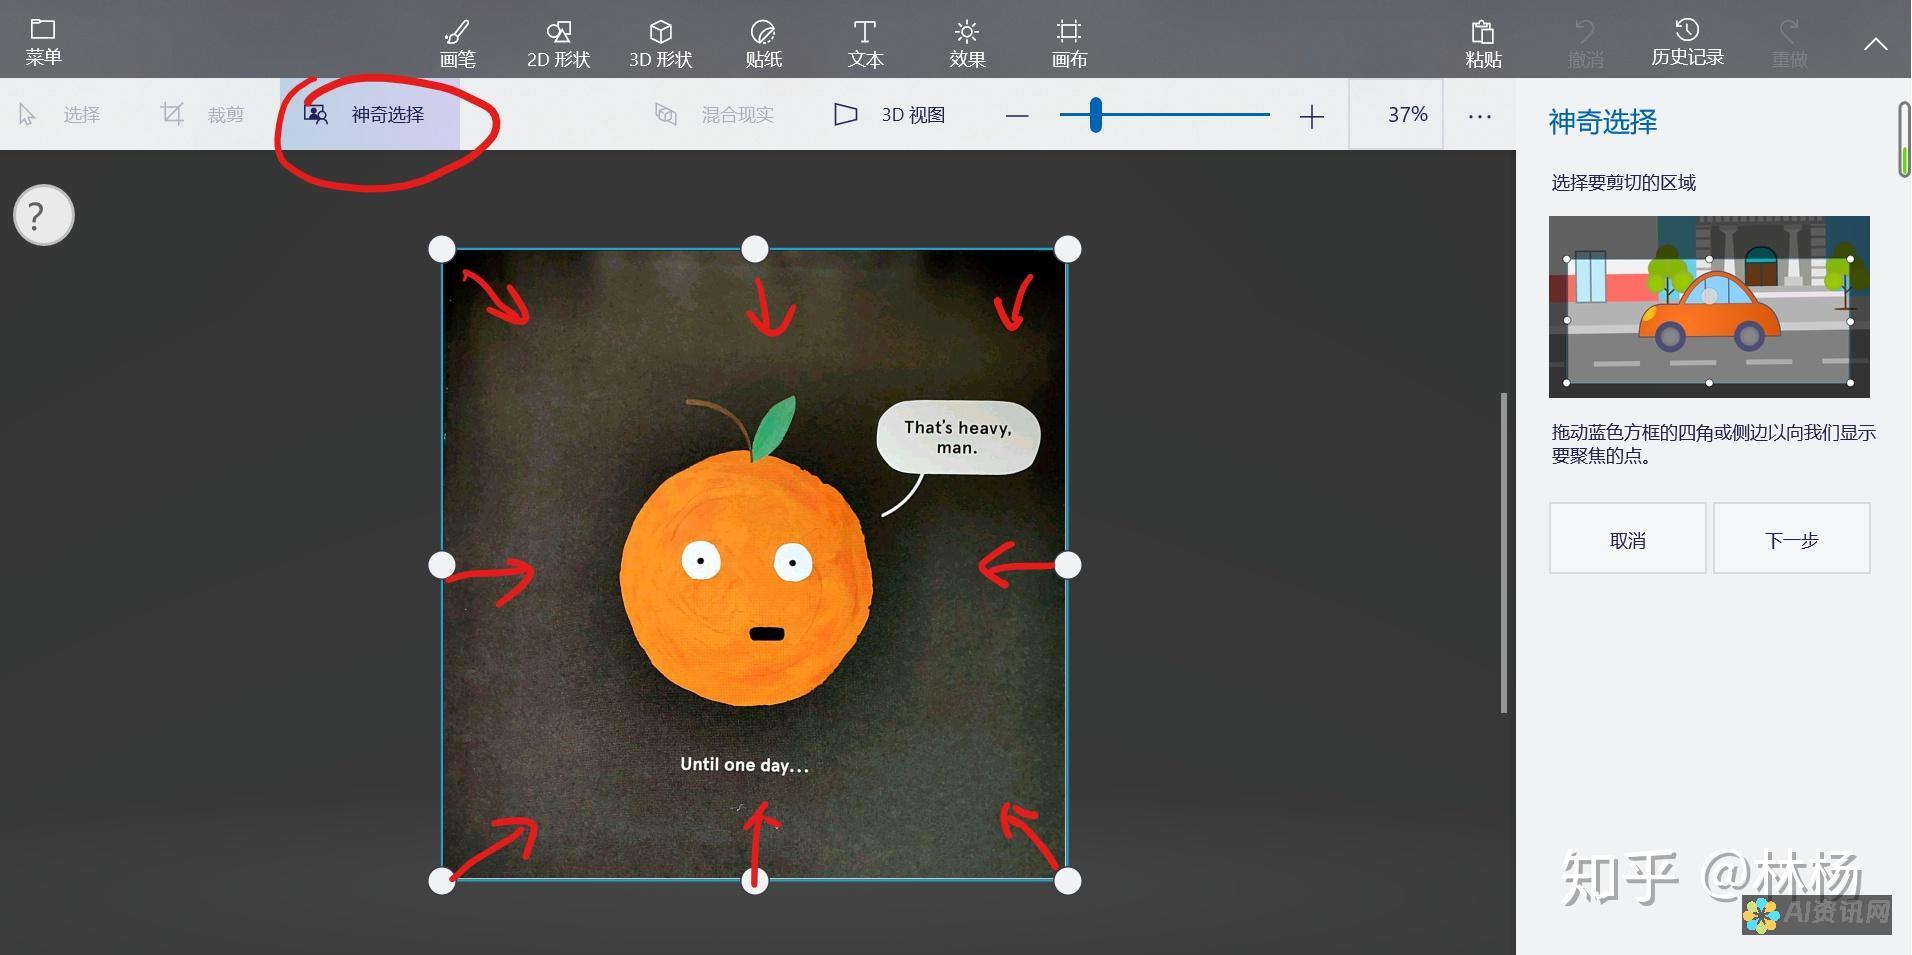
Task: Click the 37% zoom value field
Action: (x=1396, y=115)
